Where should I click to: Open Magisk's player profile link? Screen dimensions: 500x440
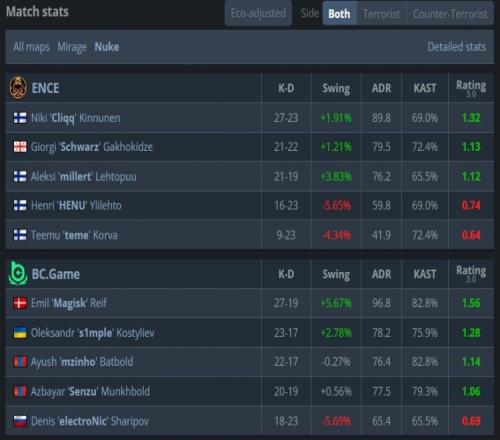[x=69, y=303]
